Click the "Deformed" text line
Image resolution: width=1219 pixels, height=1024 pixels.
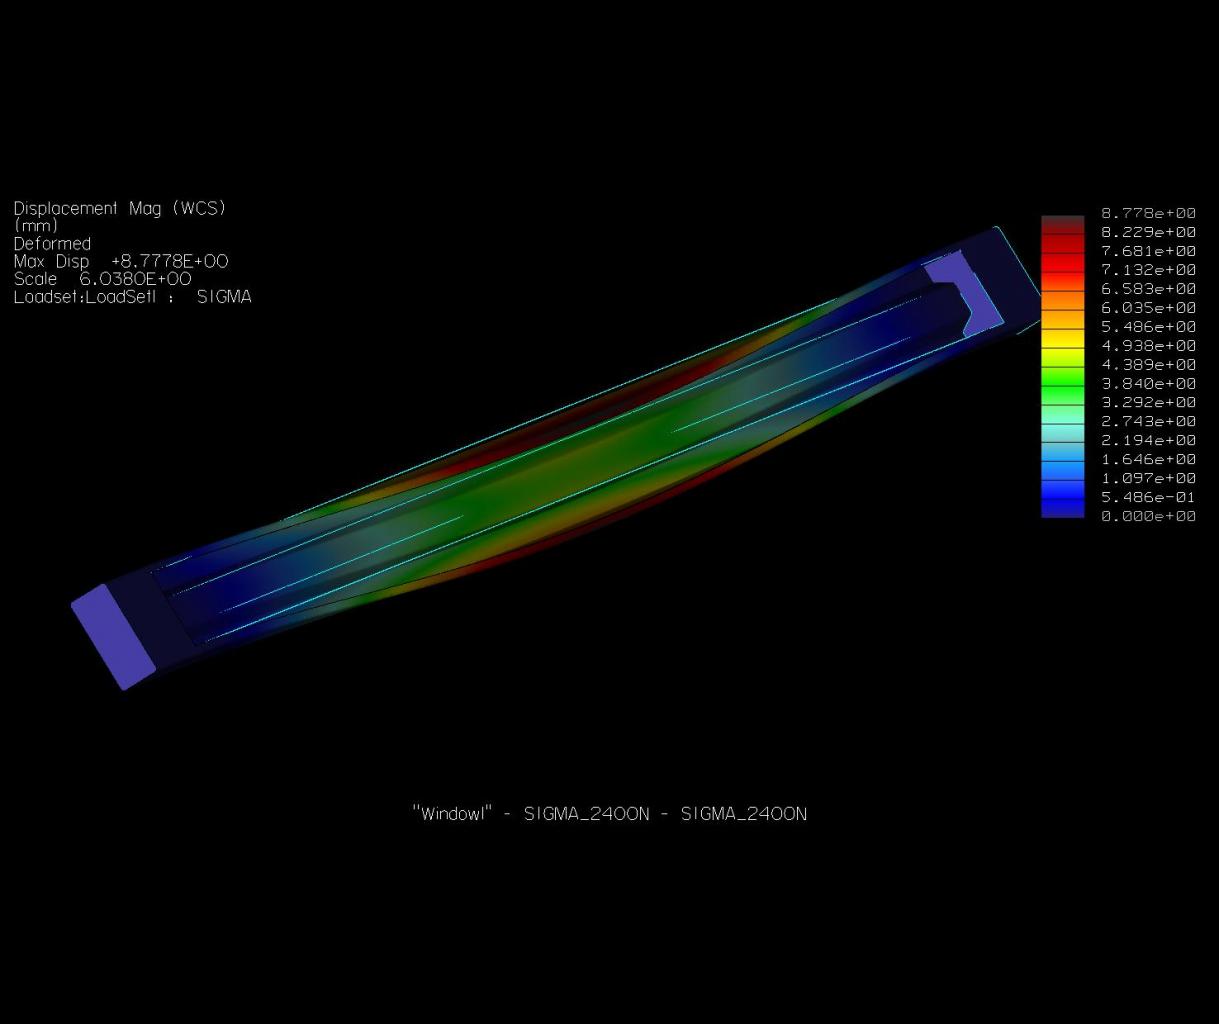[x=52, y=243]
